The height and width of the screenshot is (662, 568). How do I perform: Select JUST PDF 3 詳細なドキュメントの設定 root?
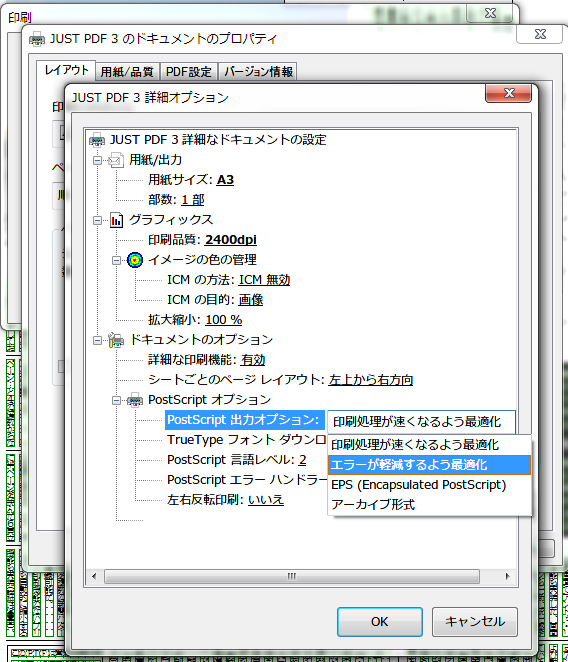point(218,140)
